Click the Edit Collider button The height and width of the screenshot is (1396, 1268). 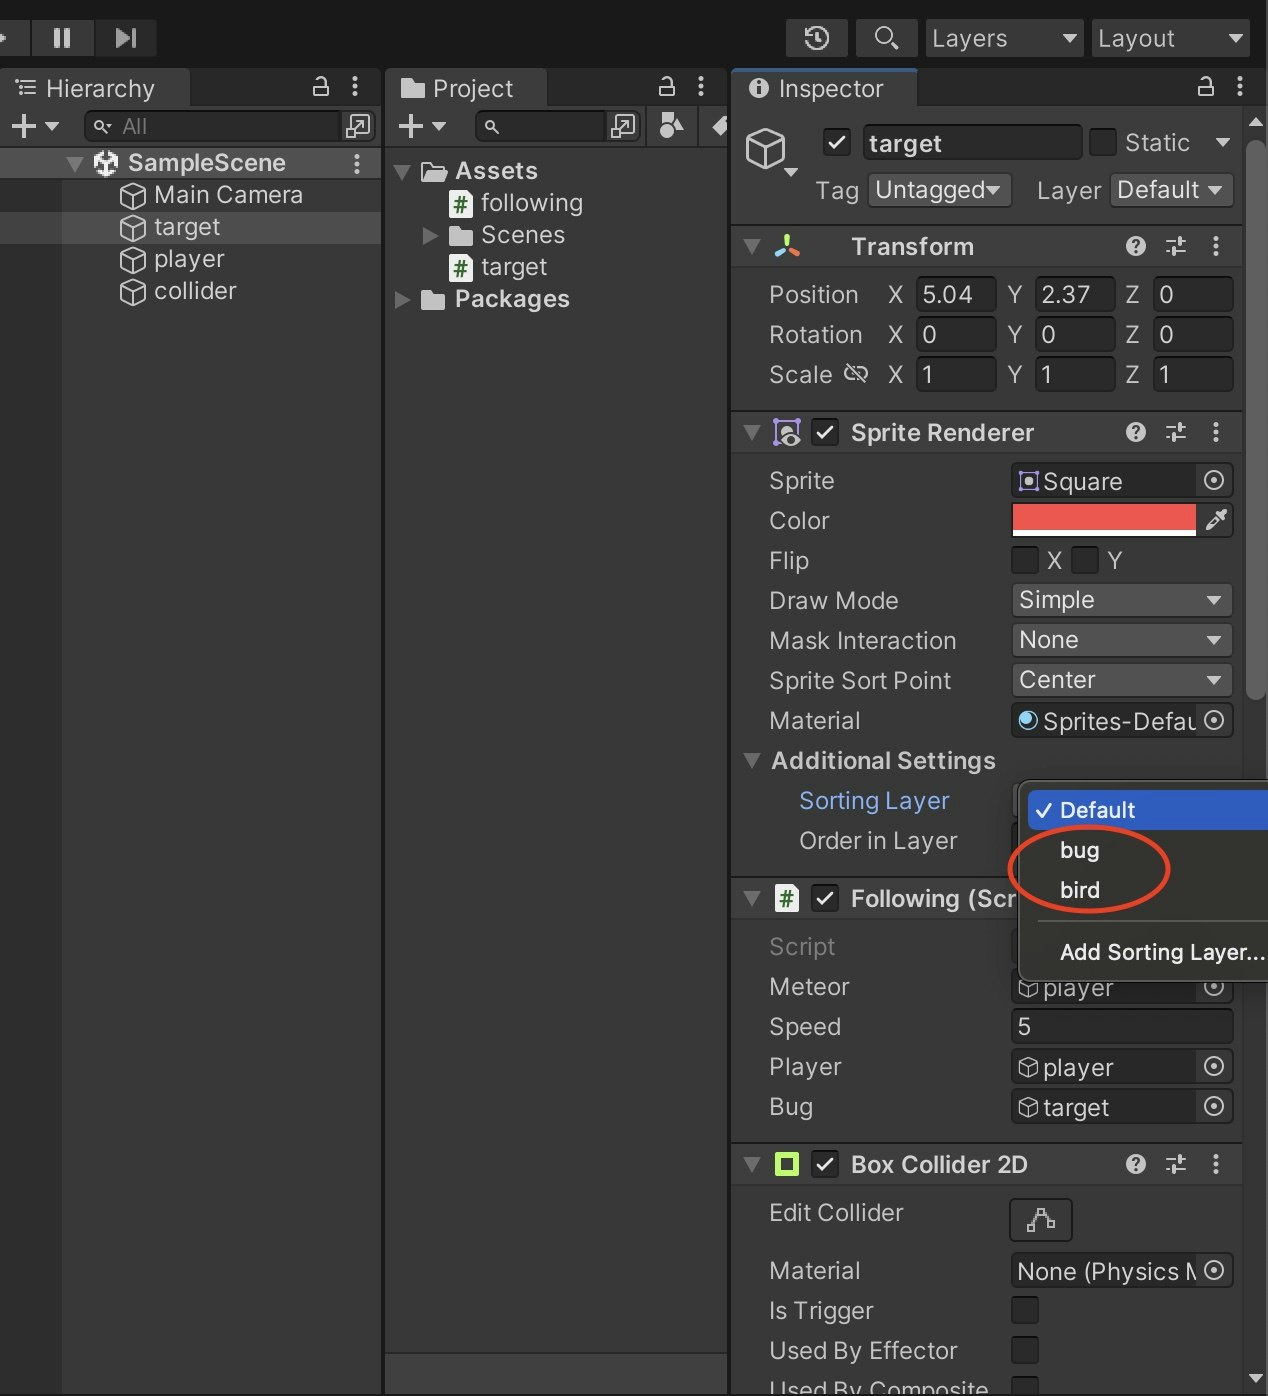point(1041,1220)
